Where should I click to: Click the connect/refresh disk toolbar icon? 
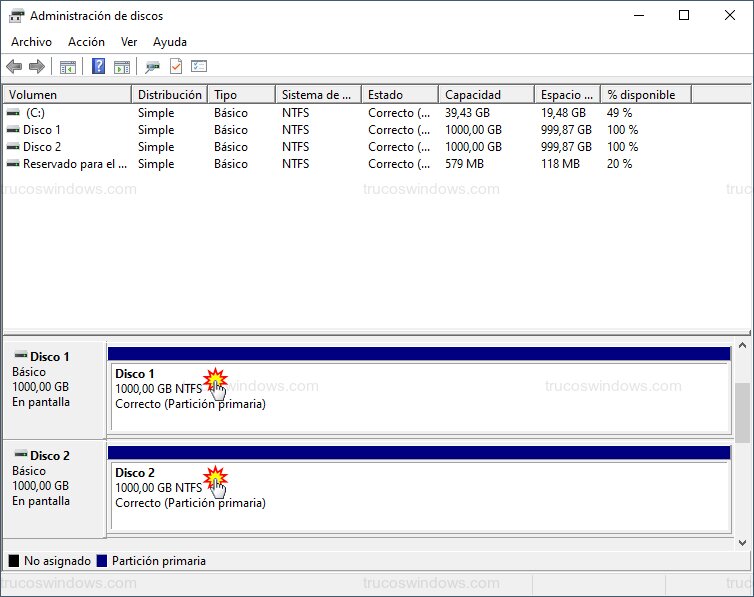152,67
